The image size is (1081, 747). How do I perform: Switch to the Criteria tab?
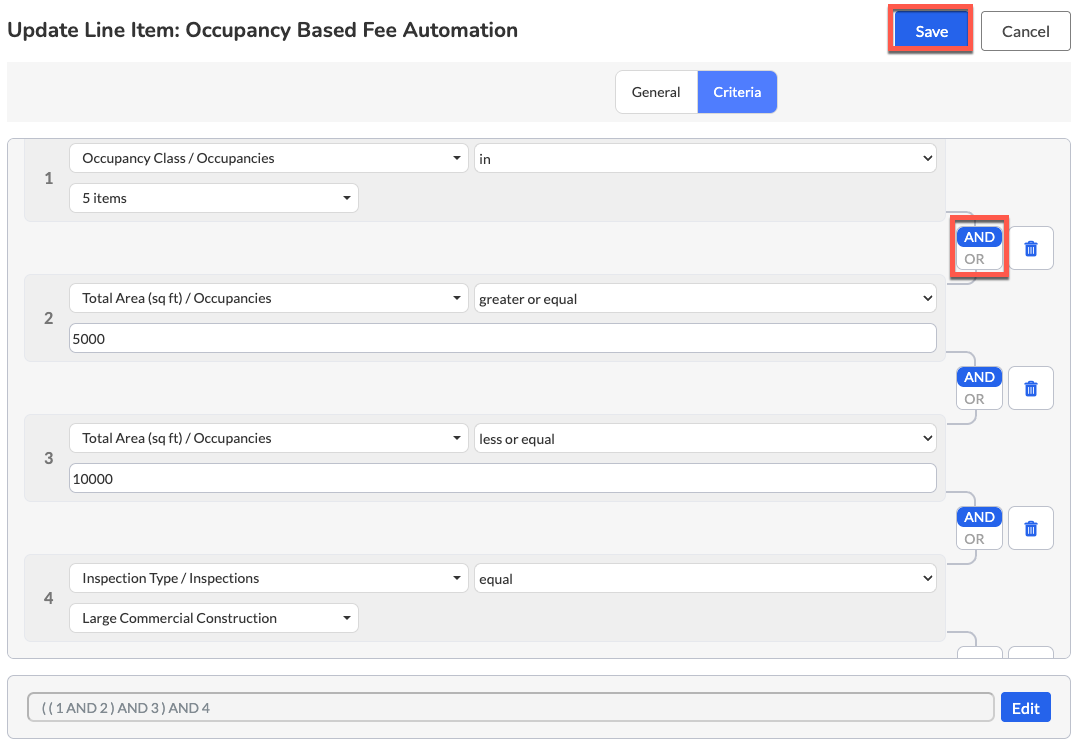737,92
